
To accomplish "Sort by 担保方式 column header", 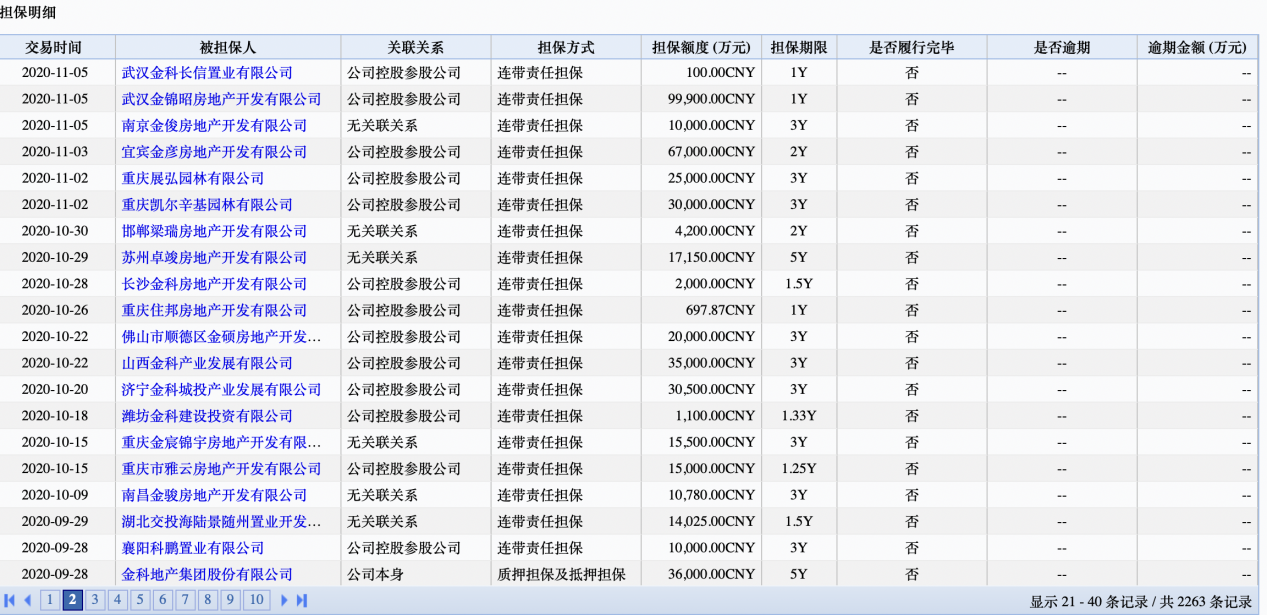I will pyautogui.click(x=566, y=47).
